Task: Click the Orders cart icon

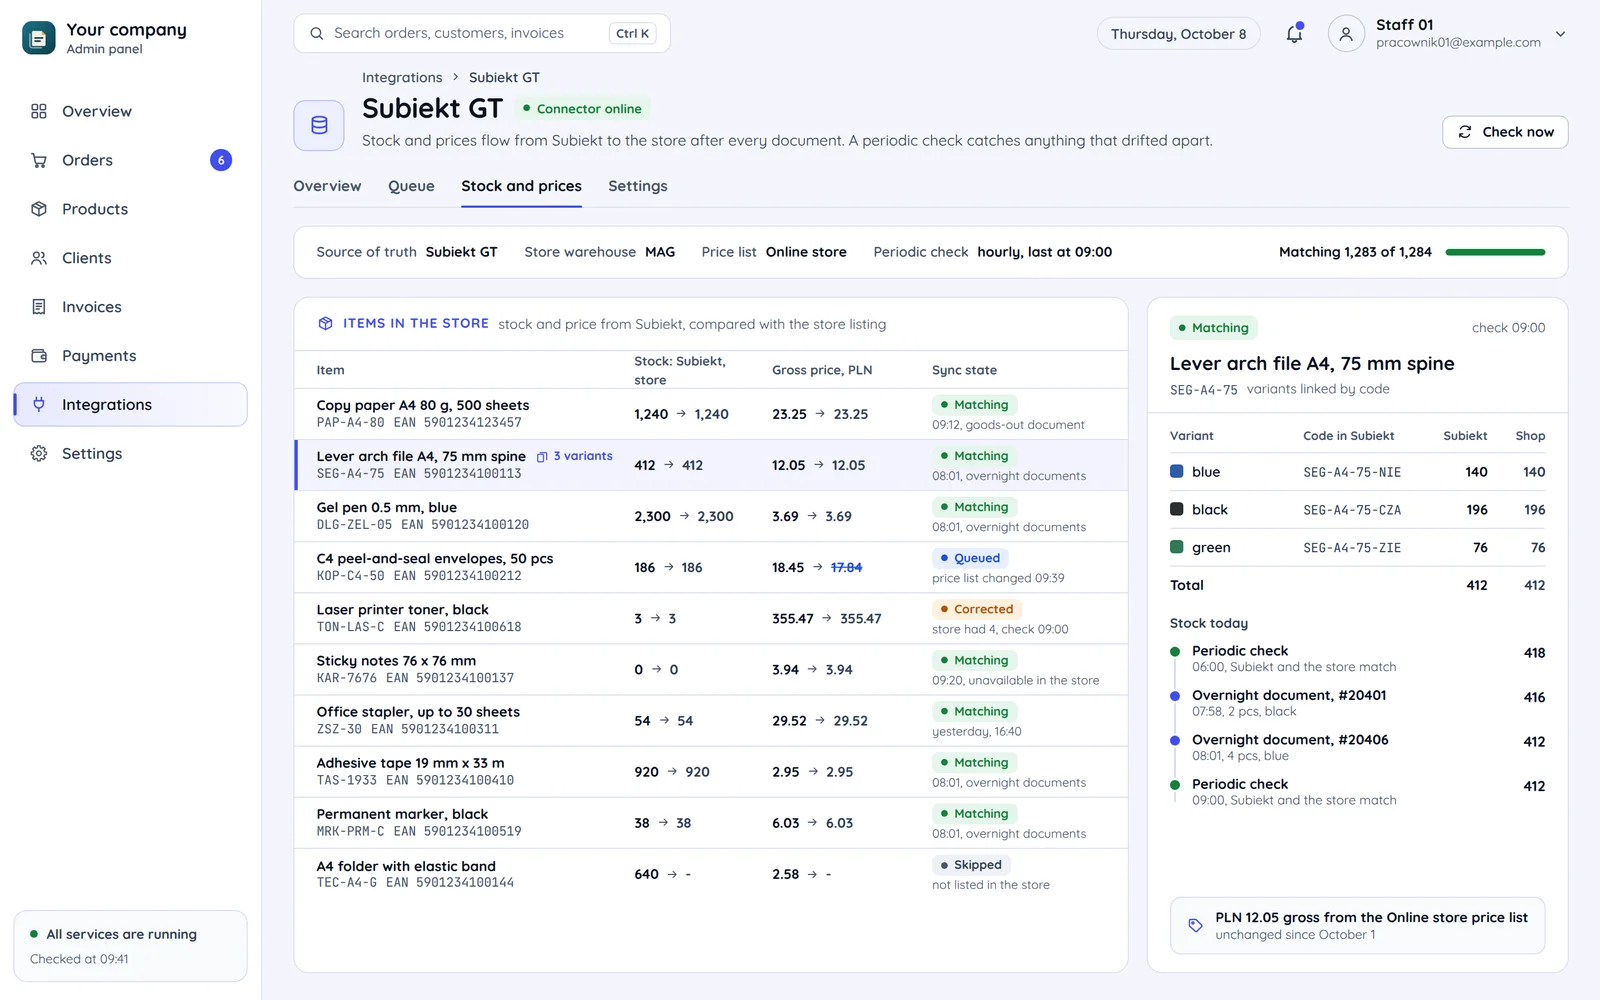Action: click(39, 160)
